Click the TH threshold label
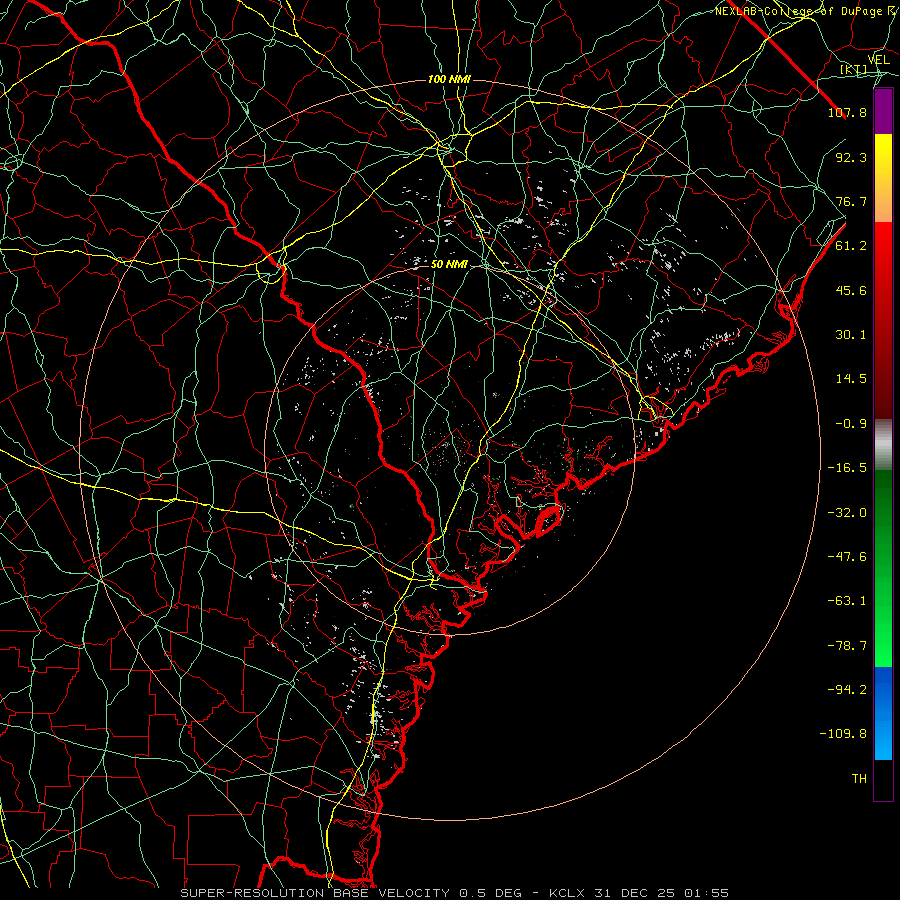 [x=859, y=779]
